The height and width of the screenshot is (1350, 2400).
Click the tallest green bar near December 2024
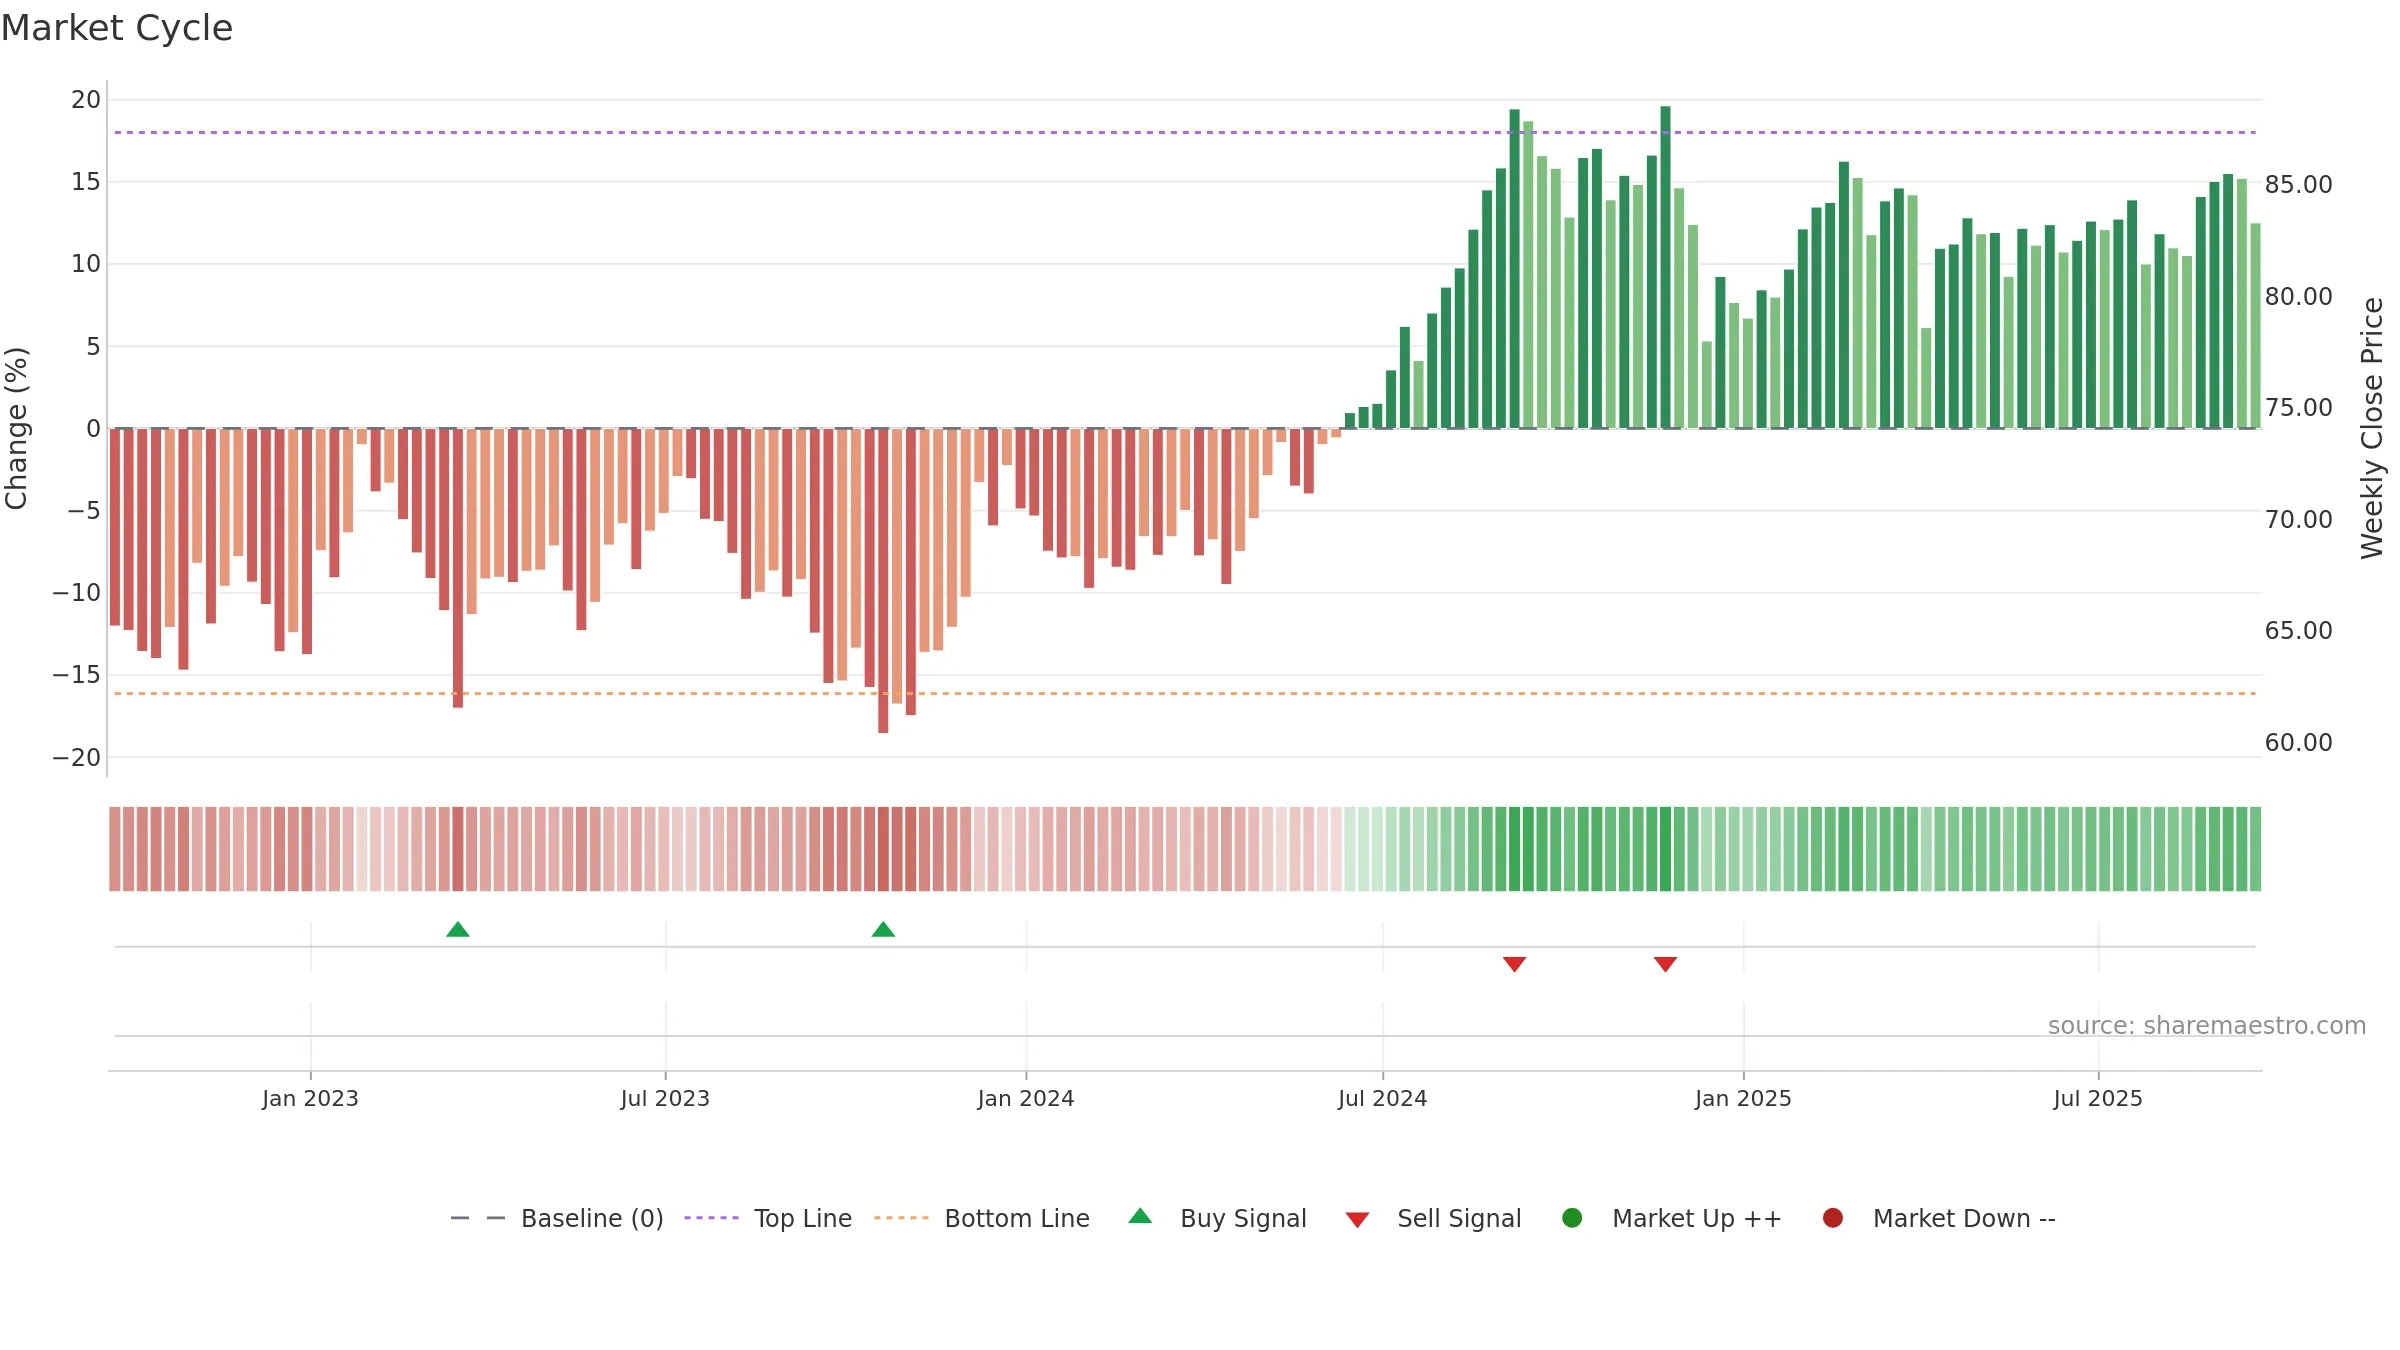click(1665, 267)
